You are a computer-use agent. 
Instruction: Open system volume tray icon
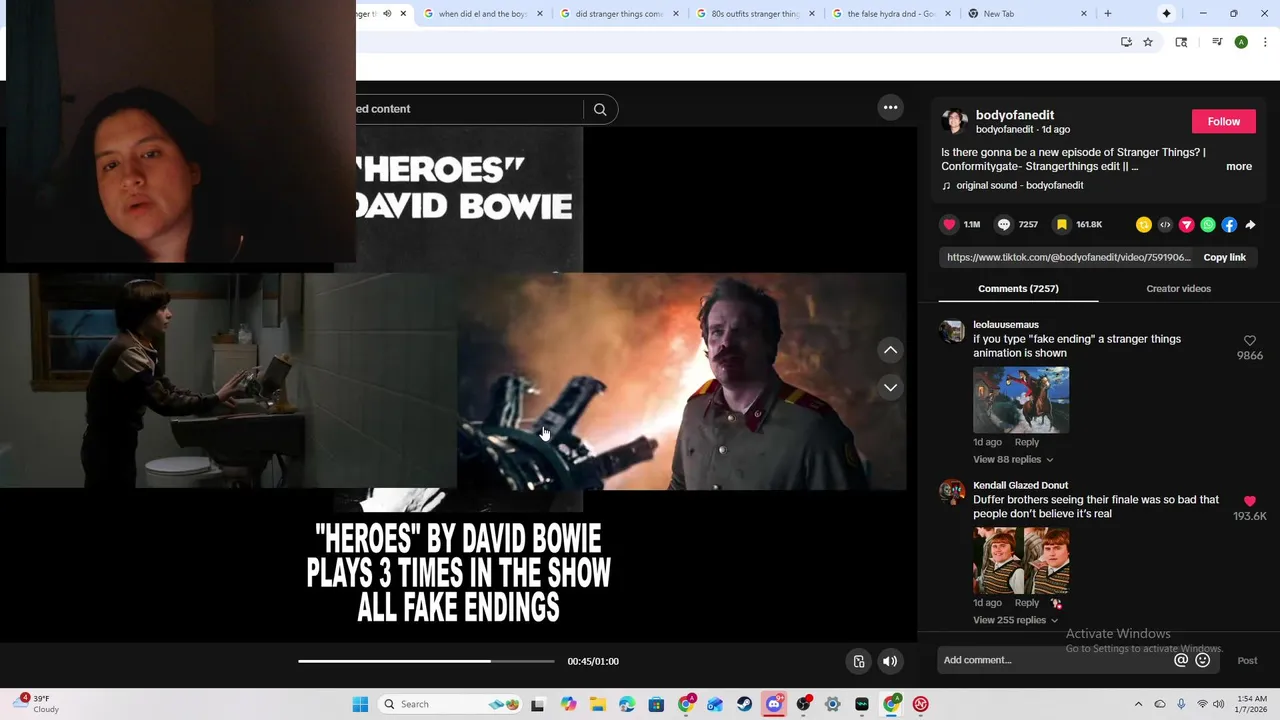[x=1218, y=704]
